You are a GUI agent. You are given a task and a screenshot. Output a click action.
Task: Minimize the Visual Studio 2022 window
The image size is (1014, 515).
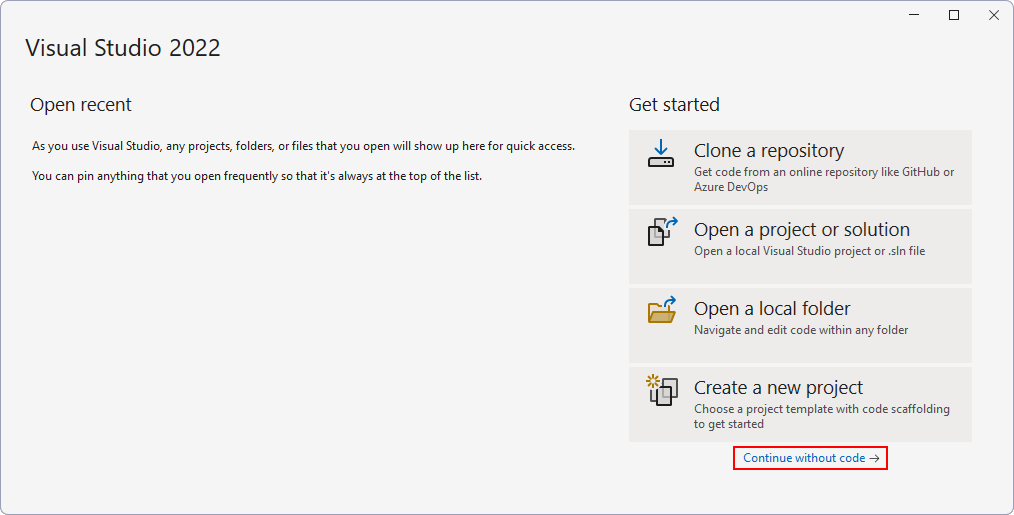[x=914, y=15]
